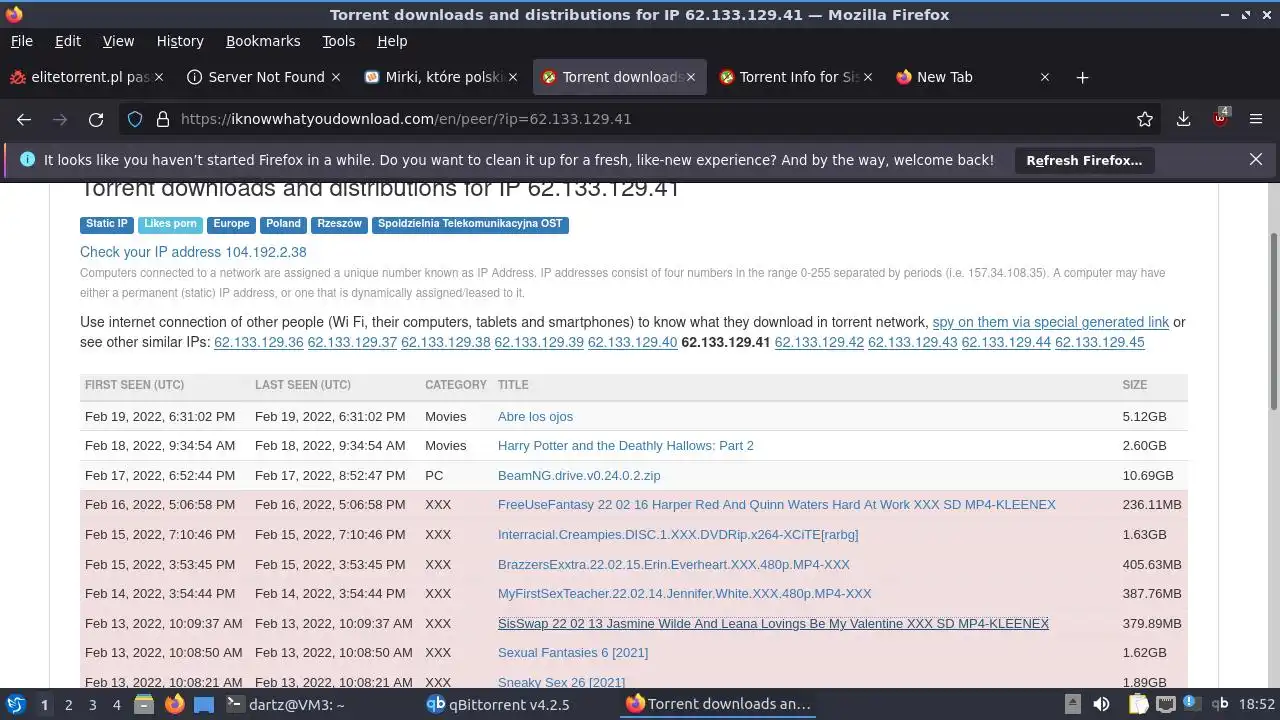Open the Tools menu
The width and height of the screenshot is (1280, 720).
[x=339, y=41]
